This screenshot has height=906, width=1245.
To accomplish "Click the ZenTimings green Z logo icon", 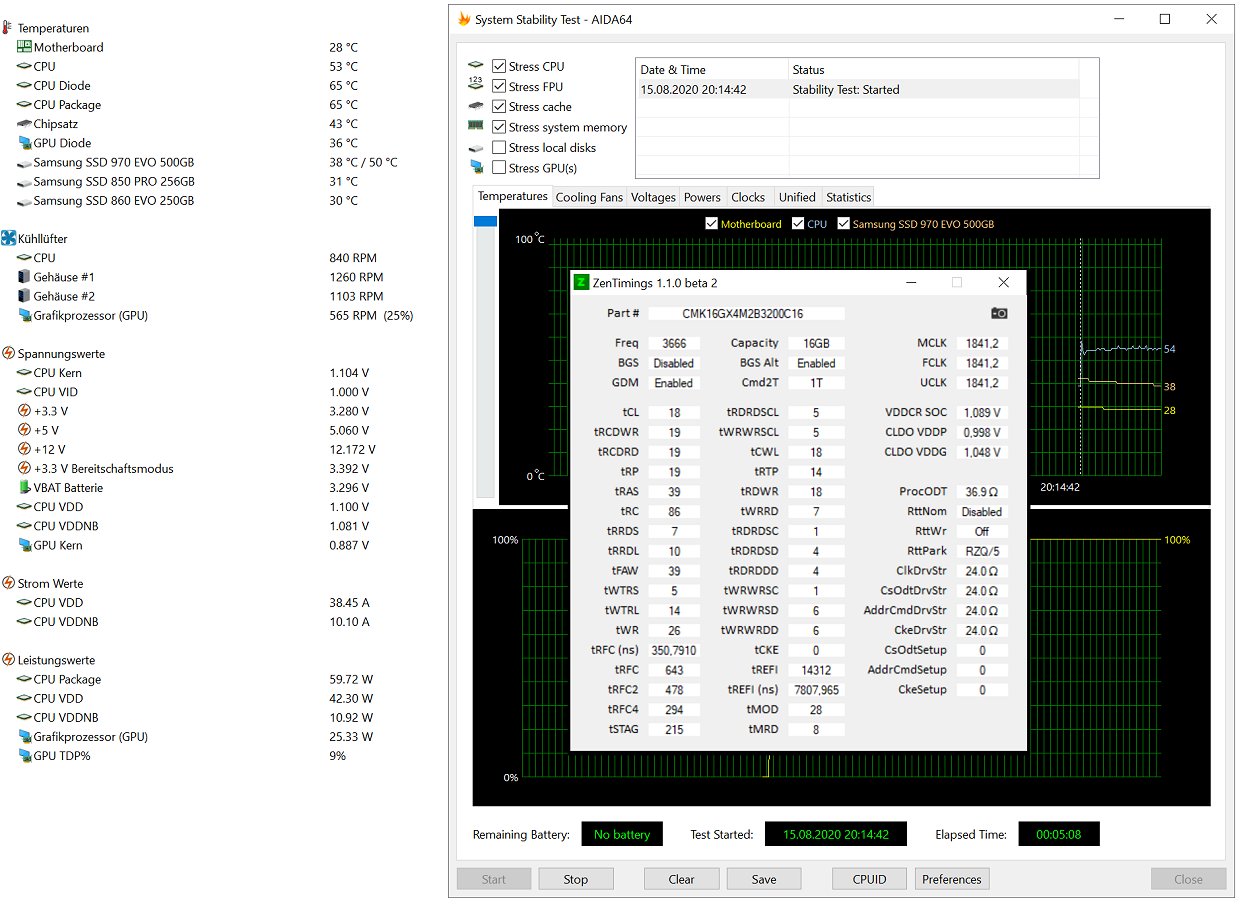I will click(x=581, y=283).
